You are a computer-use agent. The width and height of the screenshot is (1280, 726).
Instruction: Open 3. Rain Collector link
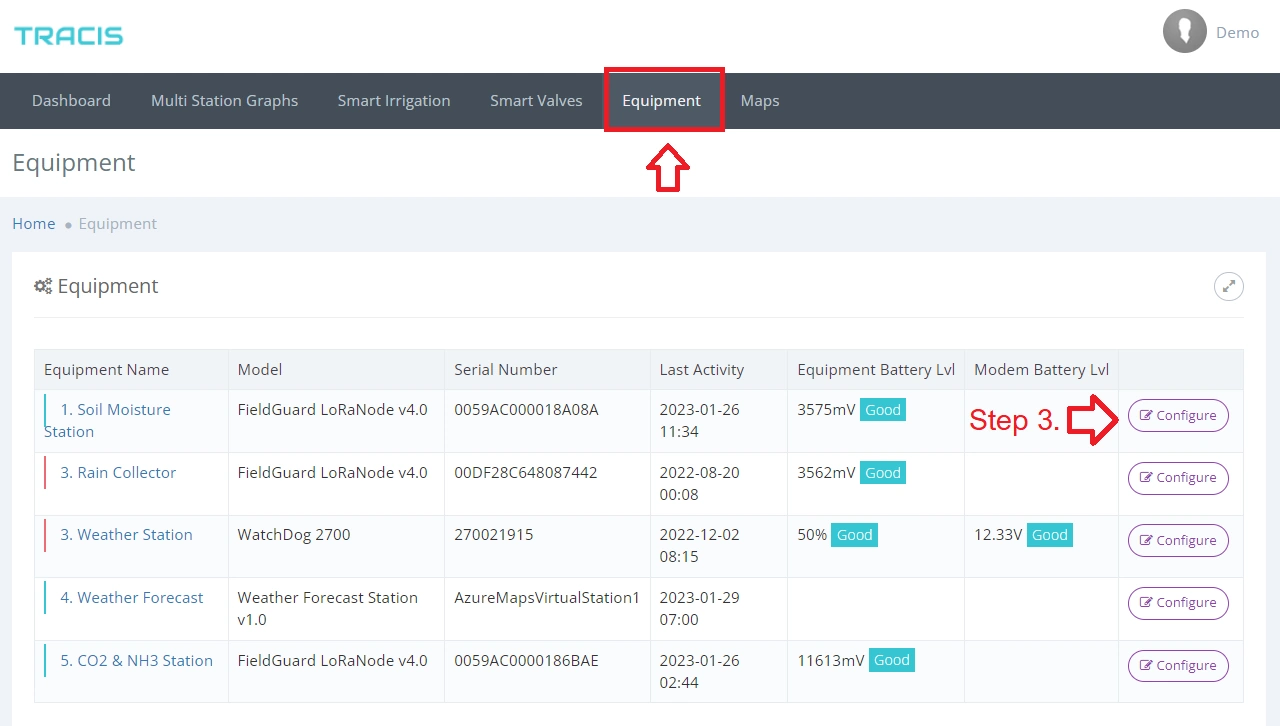click(x=118, y=473)
